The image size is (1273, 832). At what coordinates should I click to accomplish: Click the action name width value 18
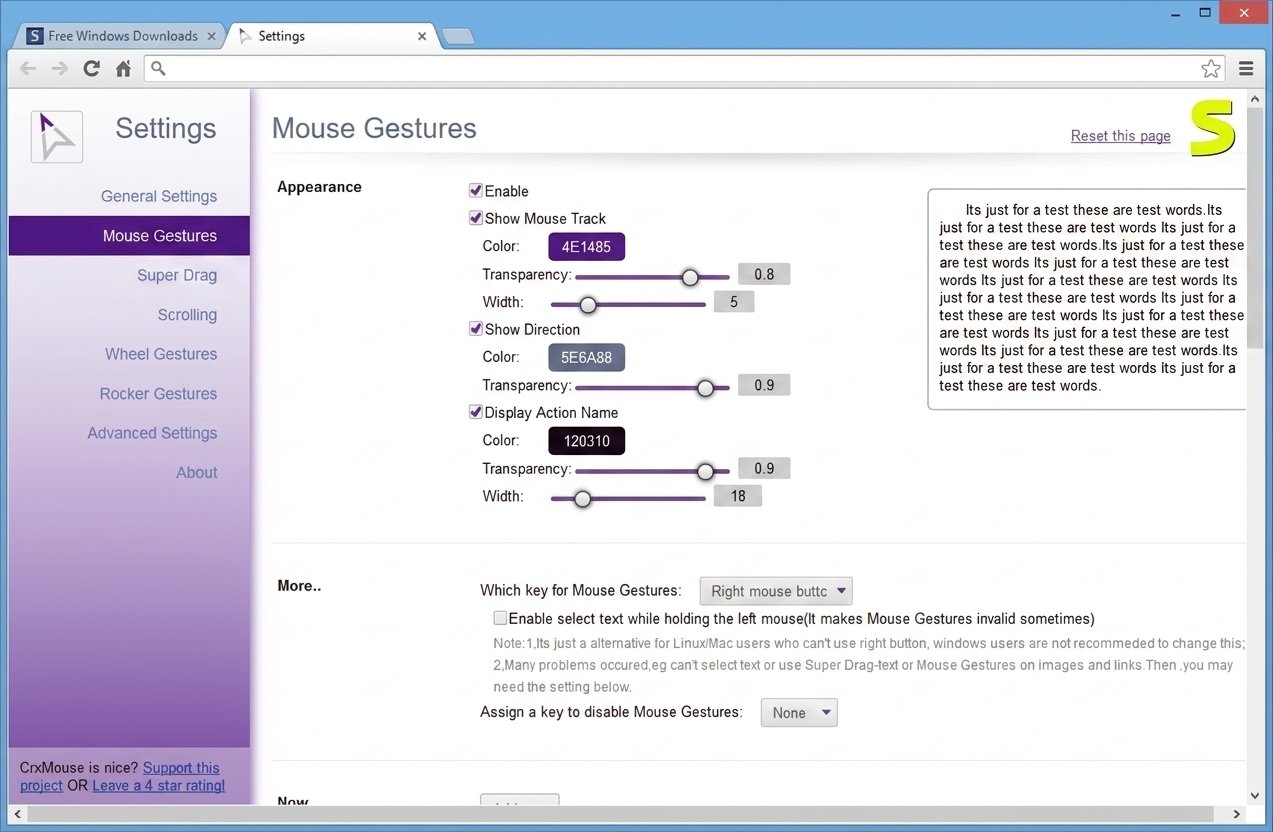pyautogui.click(x=738, y=496)
